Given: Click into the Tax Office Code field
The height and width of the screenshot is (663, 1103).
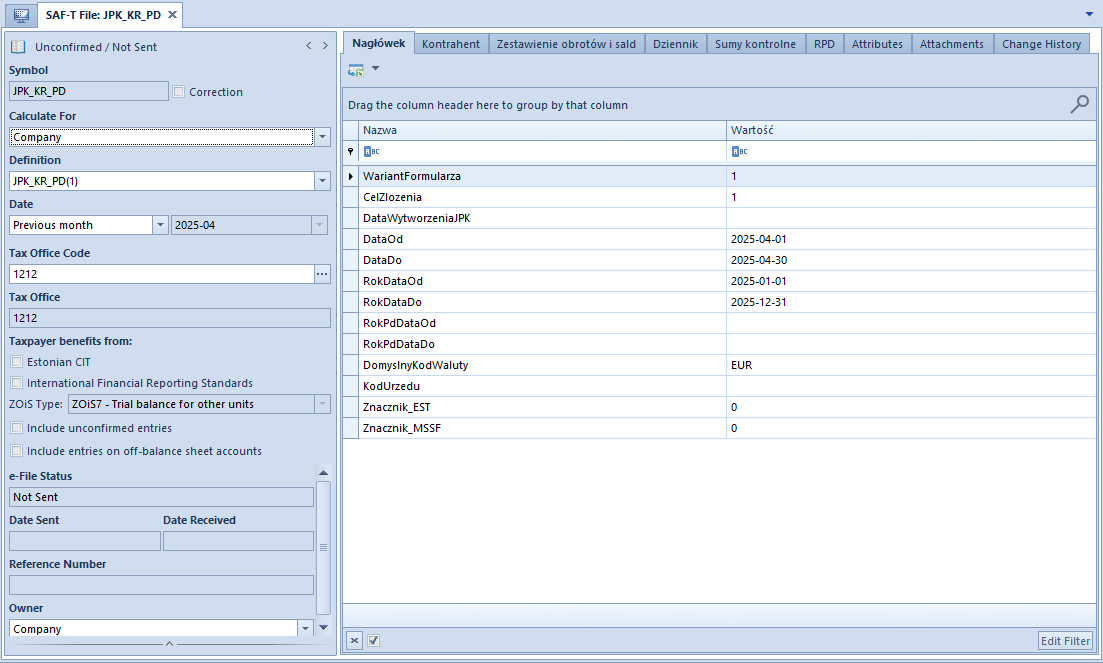Looking at the screenshot, I should click(161, 274).
